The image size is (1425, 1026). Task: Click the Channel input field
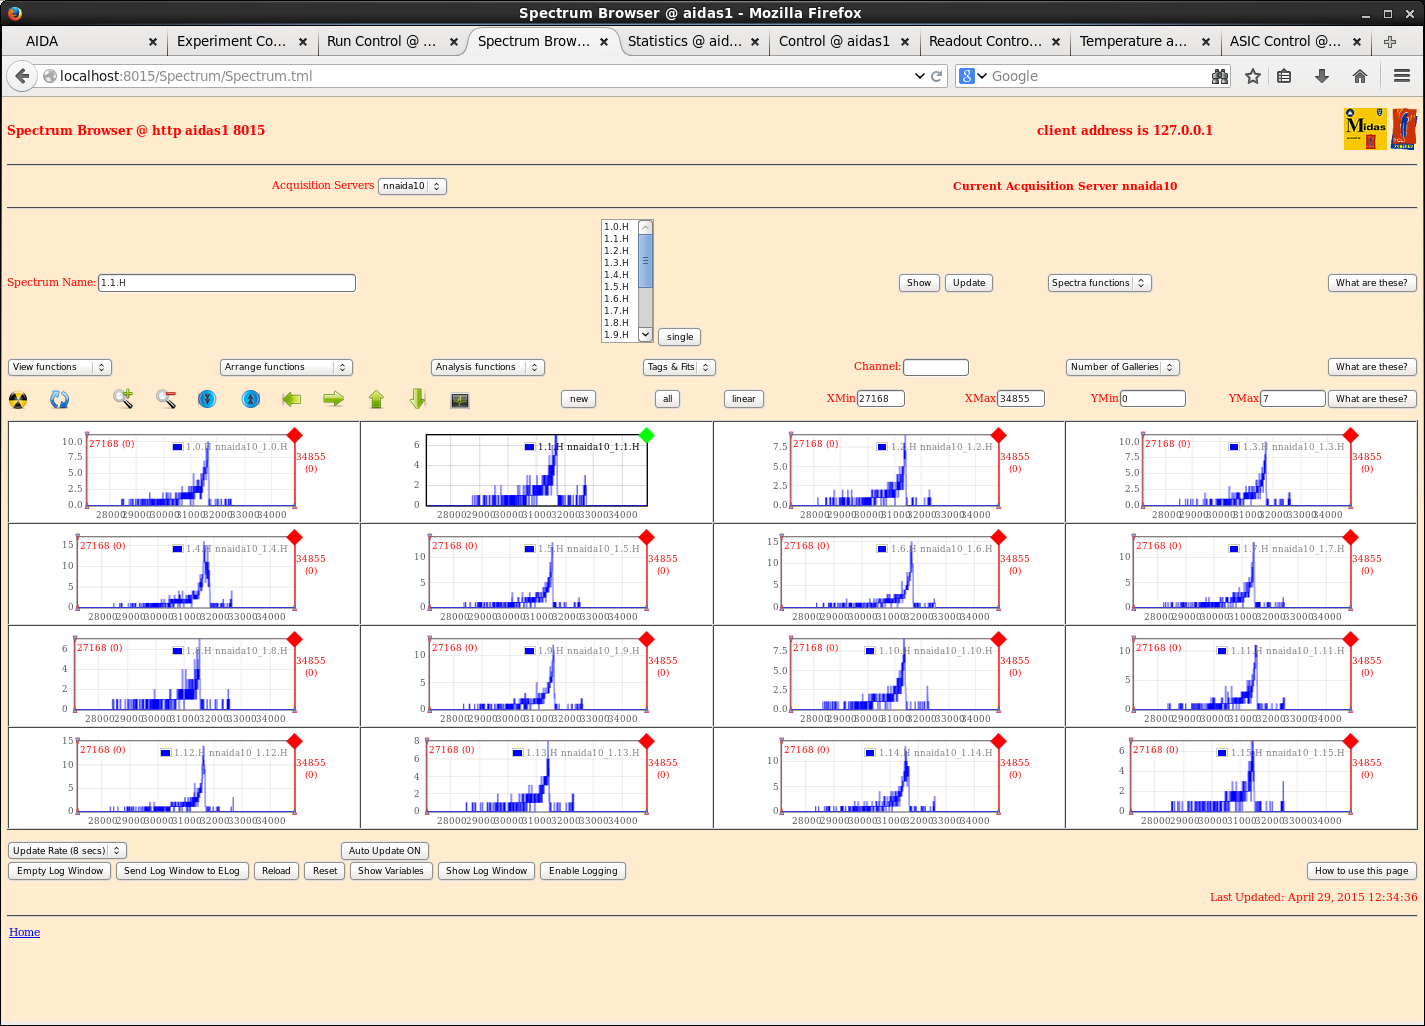(936, 367)
